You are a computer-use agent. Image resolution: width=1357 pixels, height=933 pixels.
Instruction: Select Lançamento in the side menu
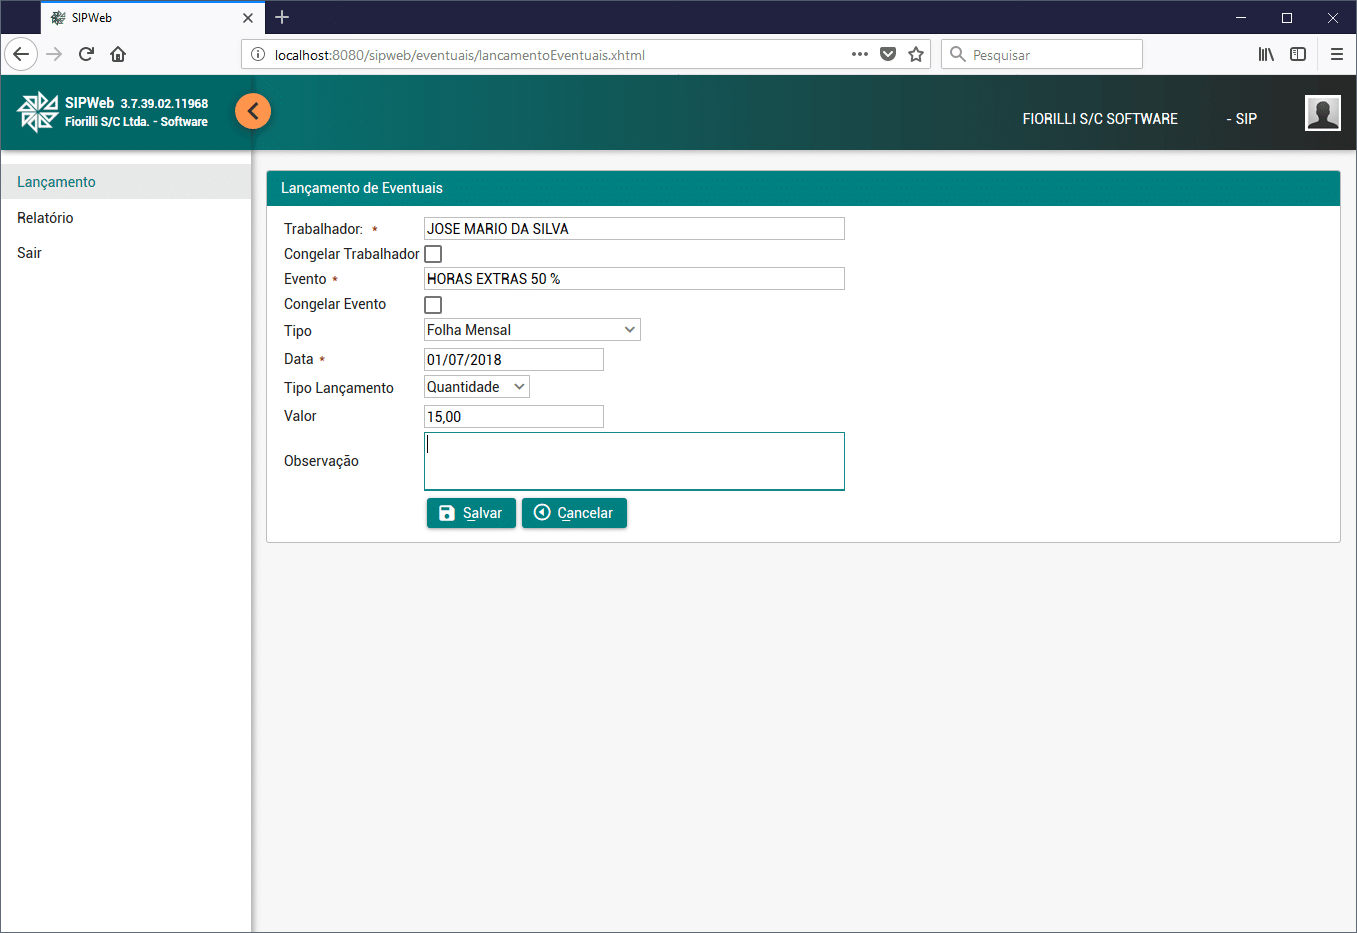[x=56, y=182]
